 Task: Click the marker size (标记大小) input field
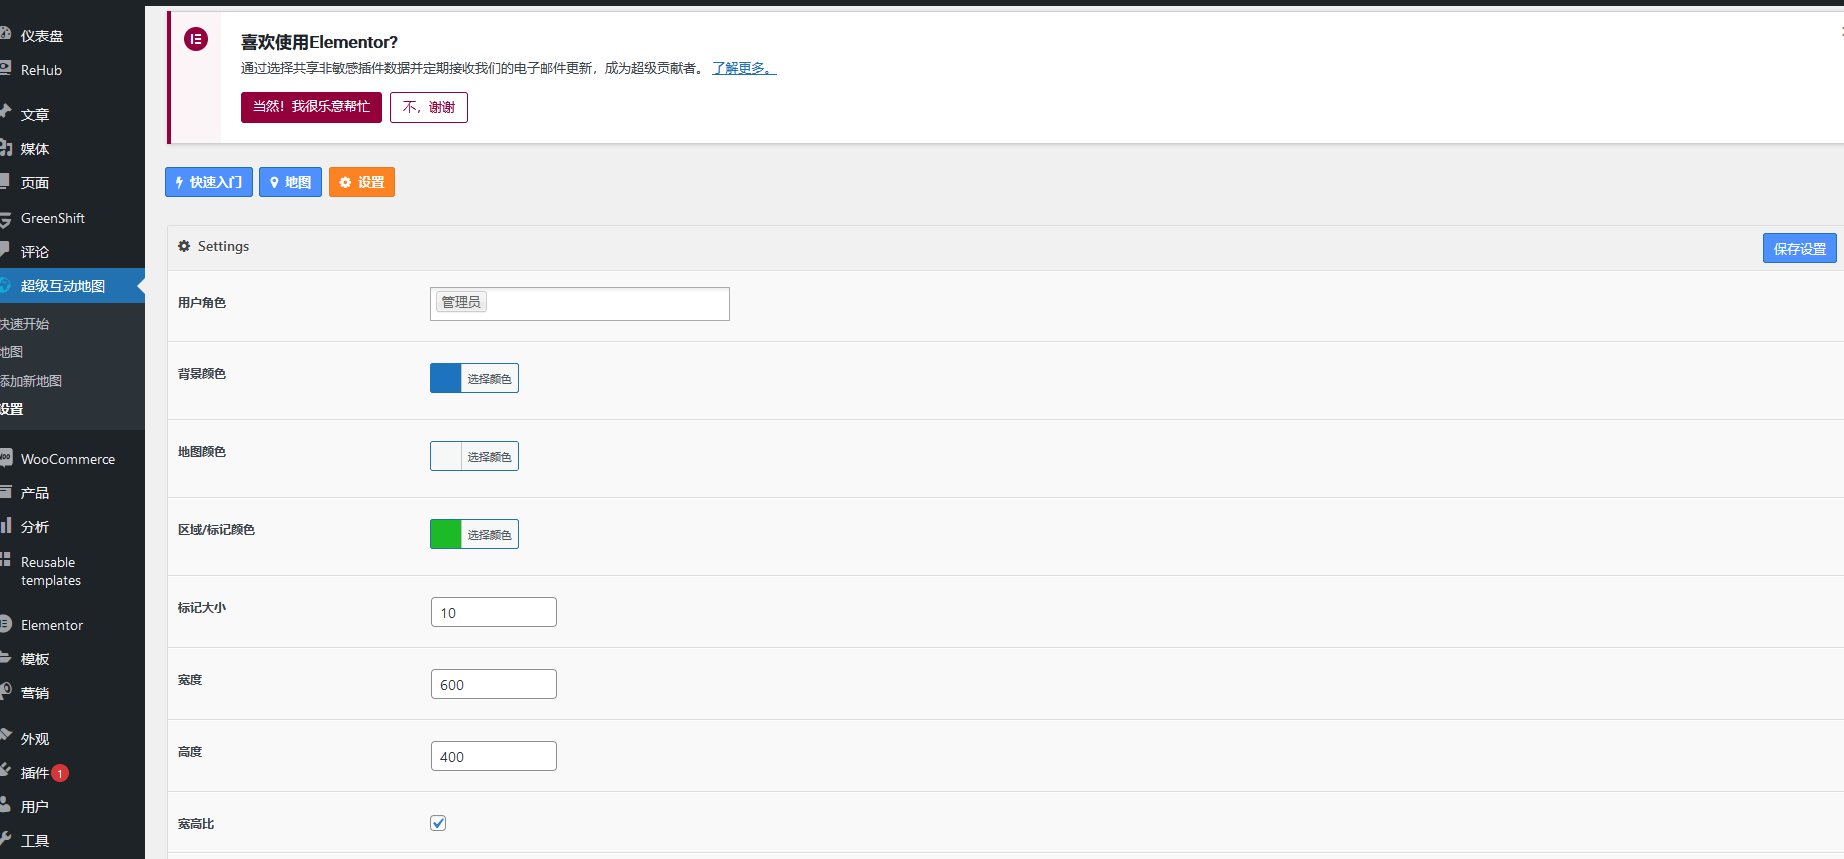coord(493,612)
